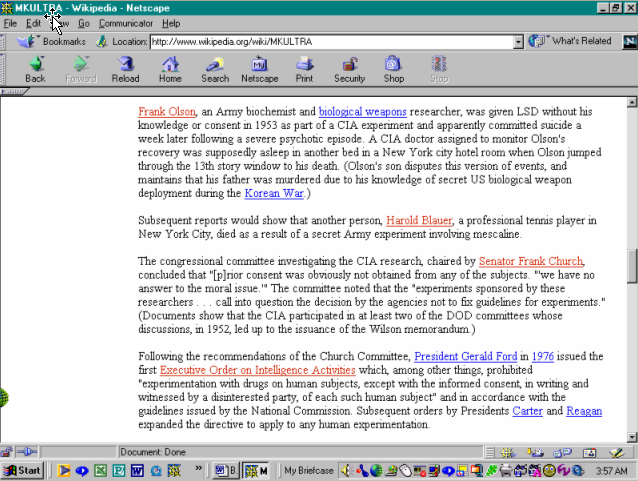Click the Korean War link
The image size is (638, 481).
[274, 193]
